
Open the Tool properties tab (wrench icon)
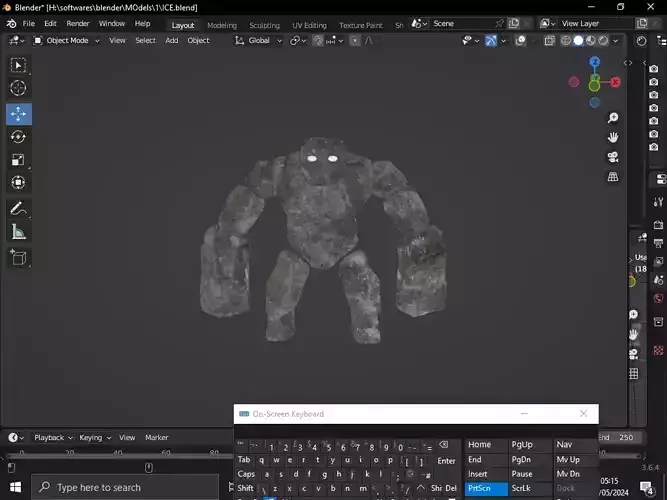[658, 202]
